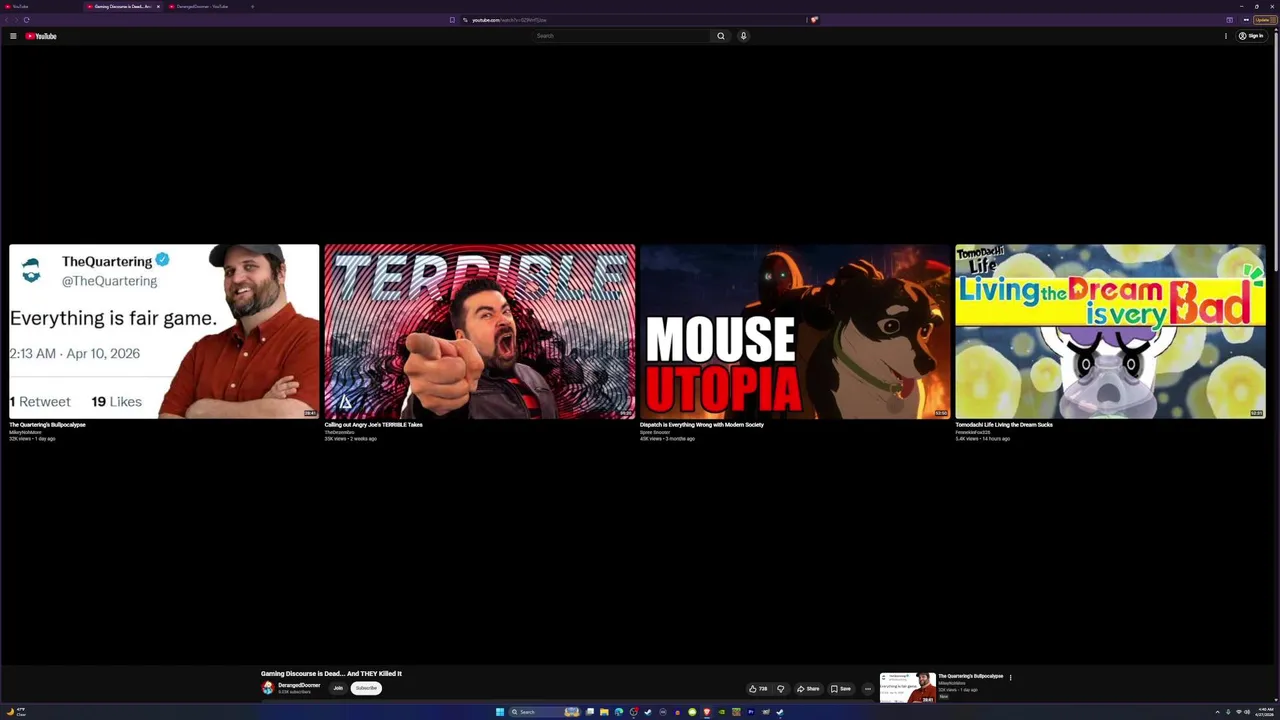The width and height of the screenshot is (1280, 720).
Task: Open DerangedDoomer channel avatar
Action: [267, 688]
